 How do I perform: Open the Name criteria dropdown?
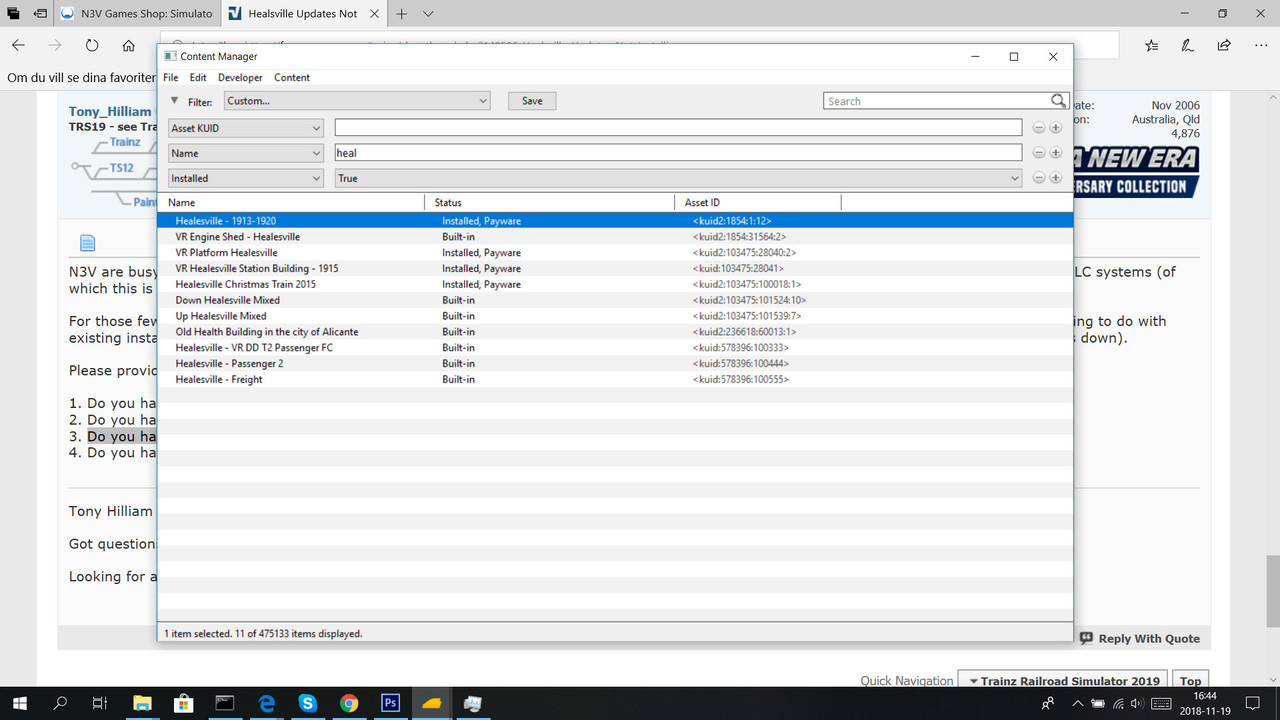pyautogui.click(x=245, y=153)
